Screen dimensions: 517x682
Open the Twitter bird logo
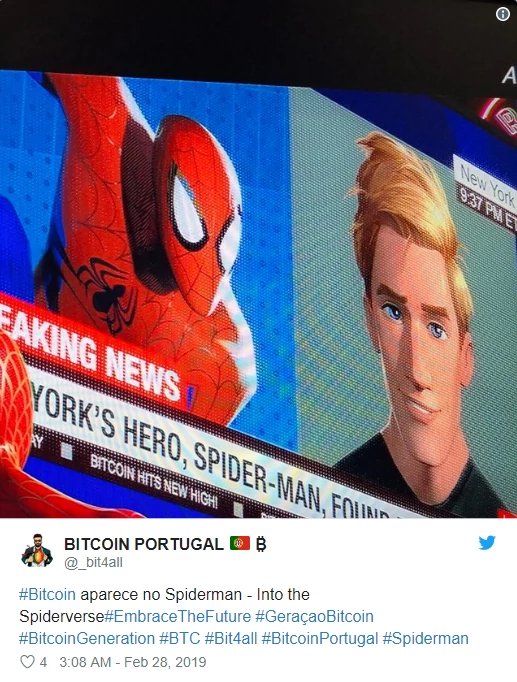[x=487, y=543]
